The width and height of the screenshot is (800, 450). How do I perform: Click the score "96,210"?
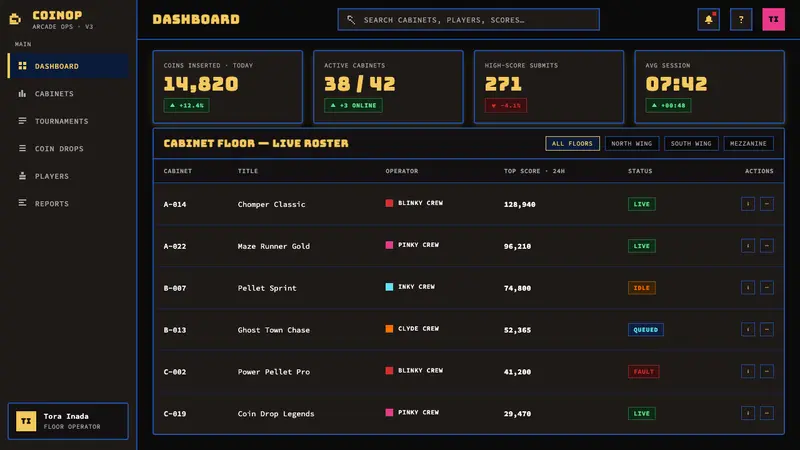tap(517, 246)
